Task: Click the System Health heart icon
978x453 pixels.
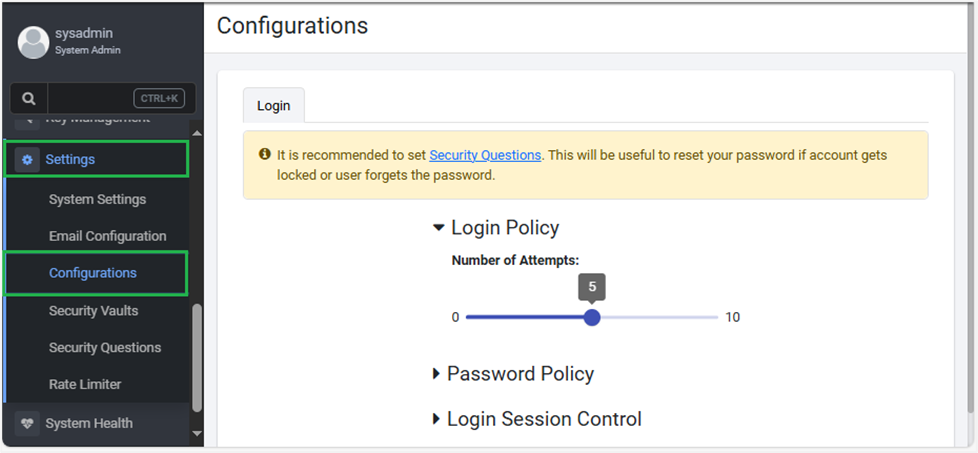Action: [27, 423]
